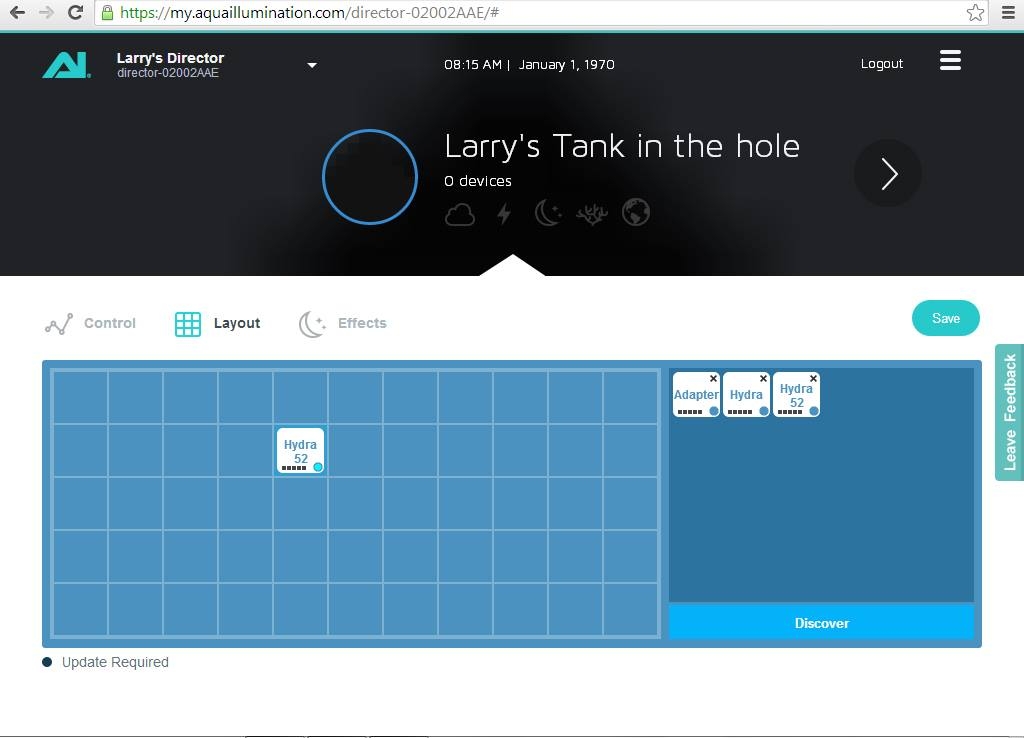Click the browser forward arrow
Image resolution: width=1024 pixels, height=738 pixels.
[x=46, y=12]
